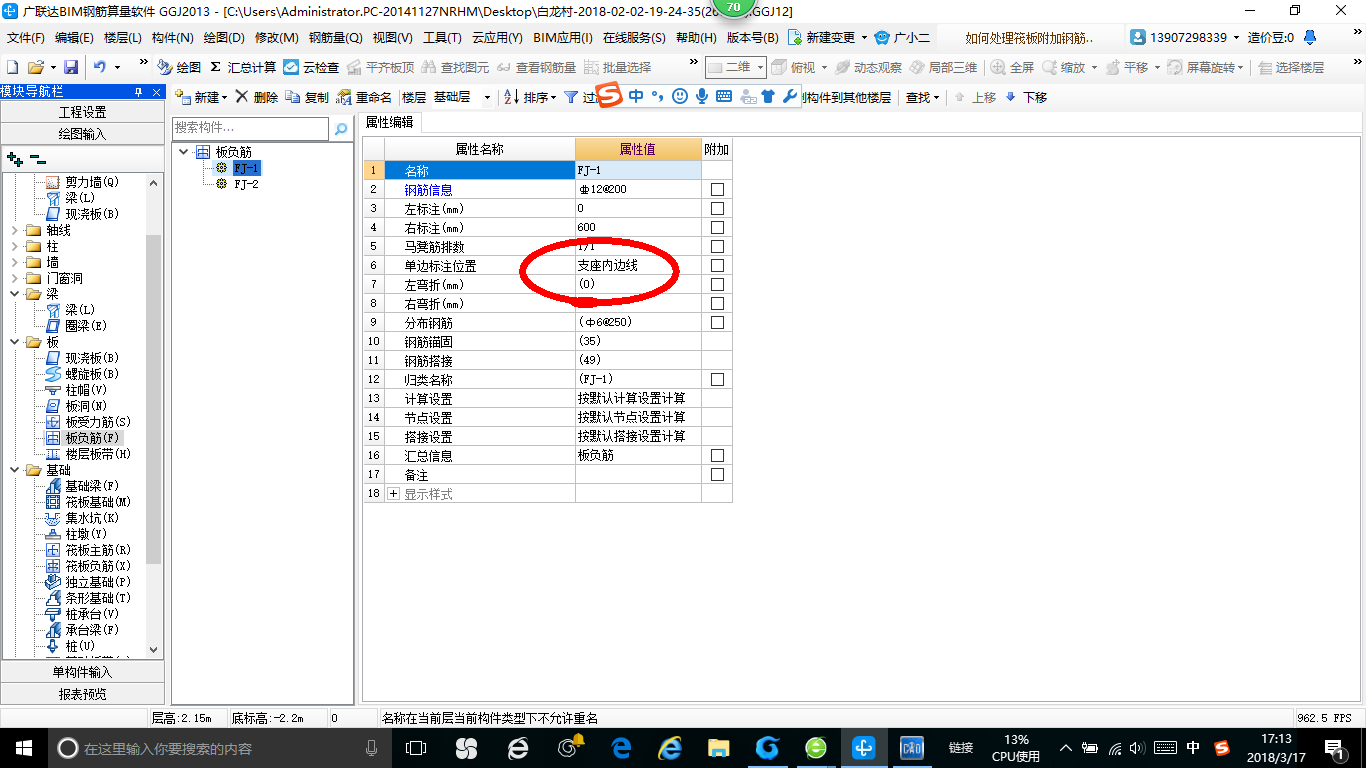Expand the 门窗洞 folder

coord(14,278)
